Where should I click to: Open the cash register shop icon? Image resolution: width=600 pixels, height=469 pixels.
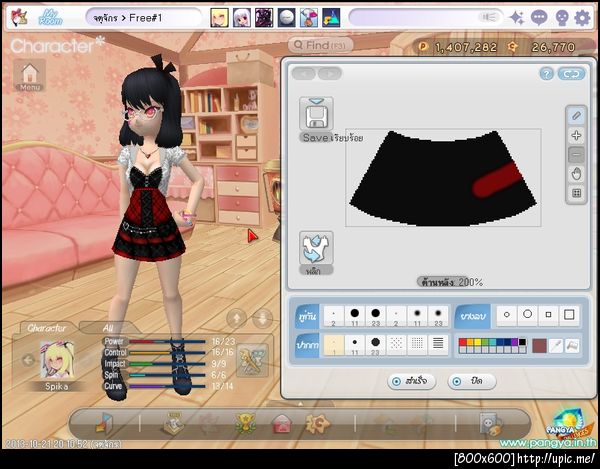point(173,423)
